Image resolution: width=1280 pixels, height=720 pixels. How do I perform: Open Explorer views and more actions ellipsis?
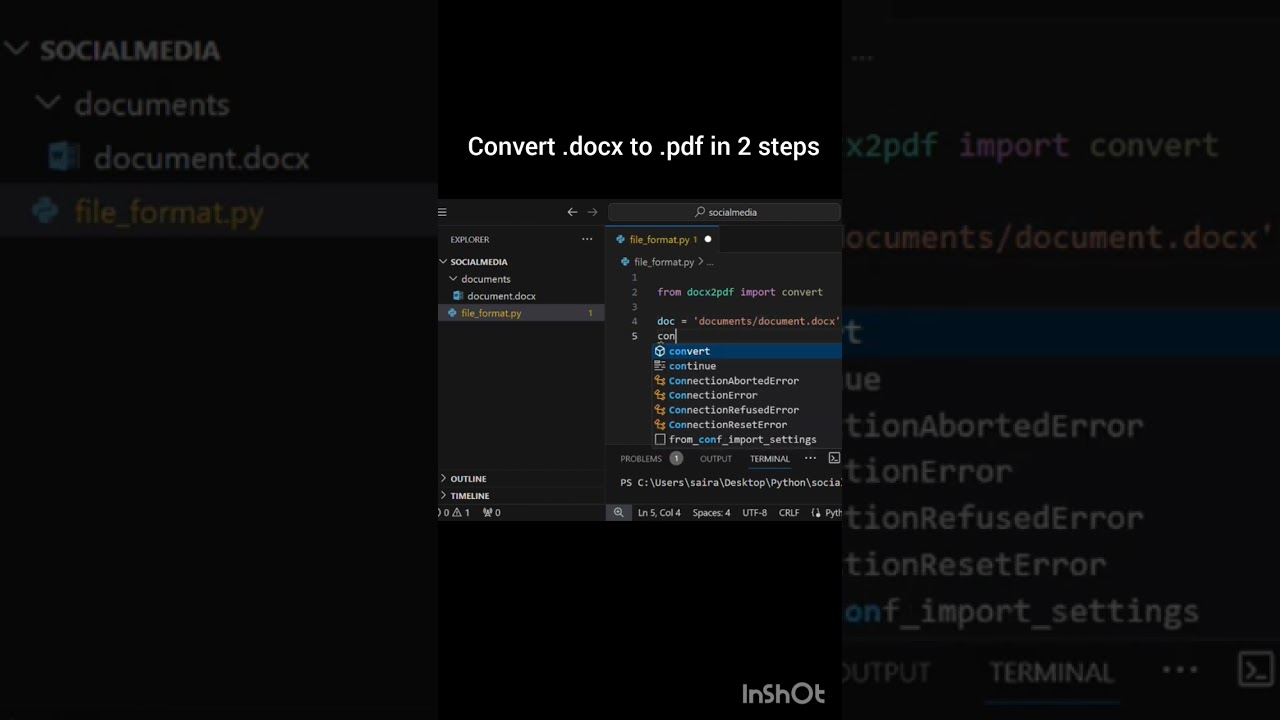tap(587, 239)
